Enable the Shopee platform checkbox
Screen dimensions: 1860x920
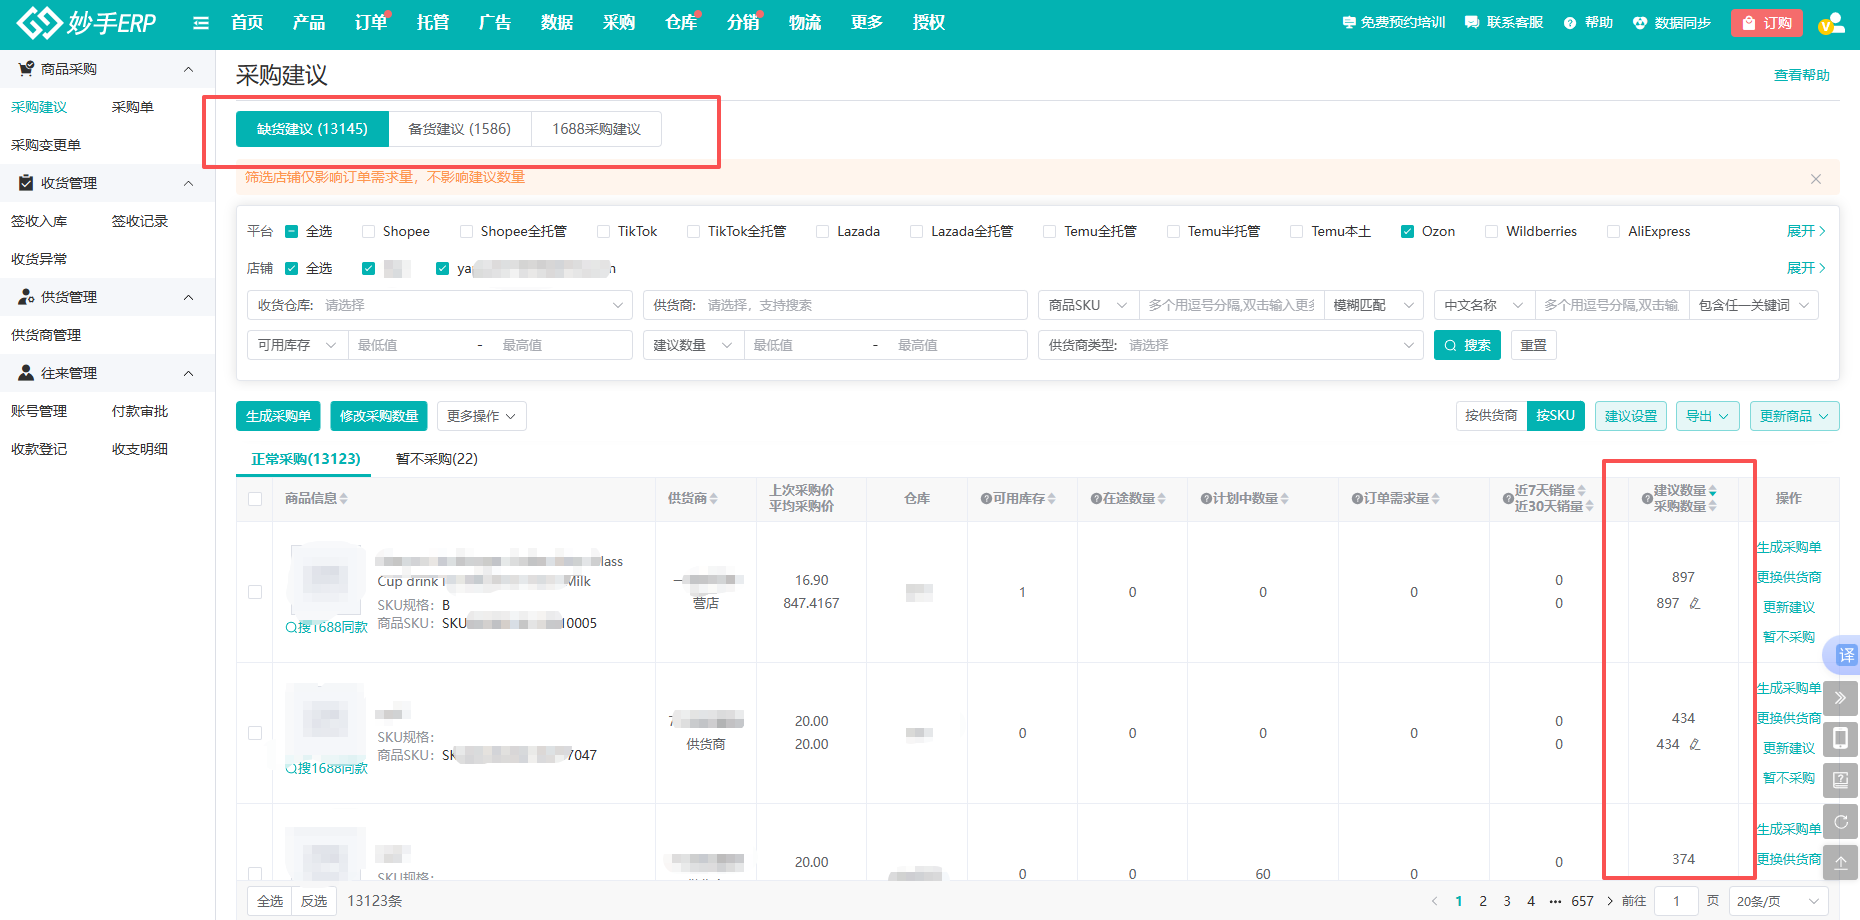point(369,231)
